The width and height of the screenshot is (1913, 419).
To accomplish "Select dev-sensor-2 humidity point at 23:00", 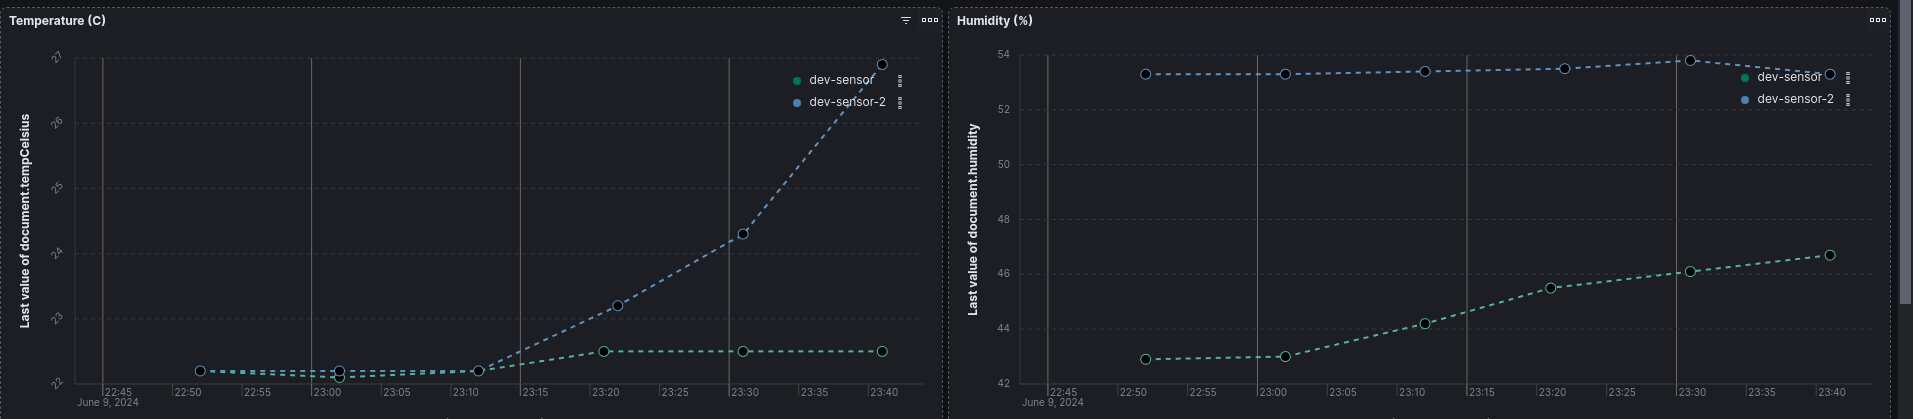I will [x=1285, y=74].
